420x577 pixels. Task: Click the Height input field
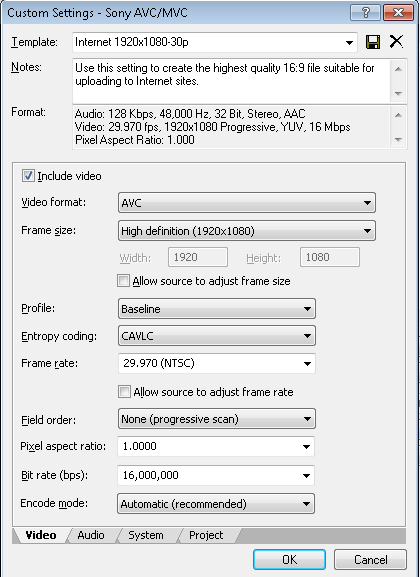click(x=330, y=257)
